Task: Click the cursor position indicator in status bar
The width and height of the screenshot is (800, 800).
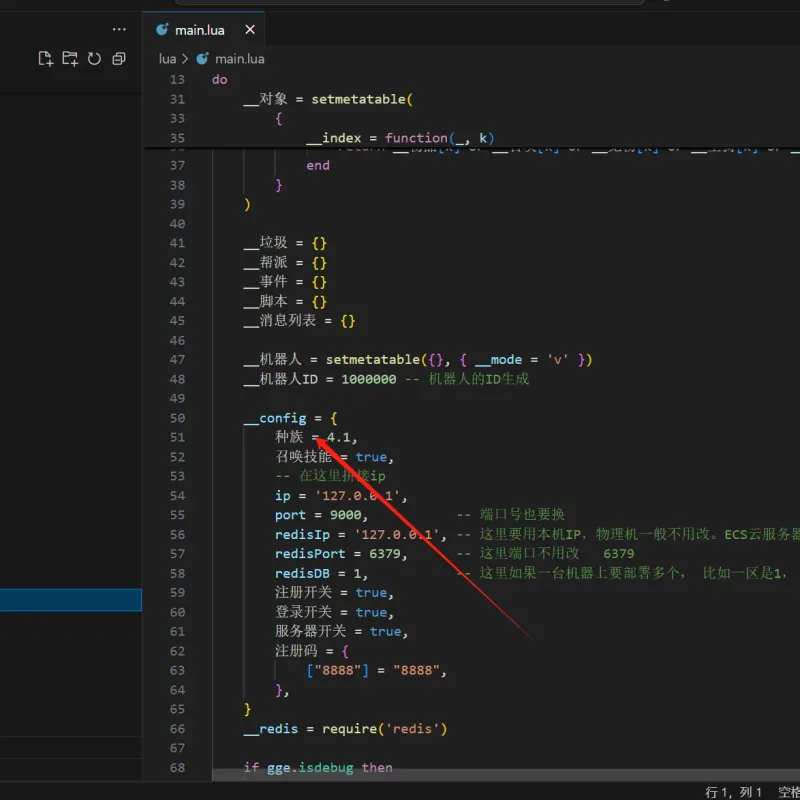Action: (733, 792)
